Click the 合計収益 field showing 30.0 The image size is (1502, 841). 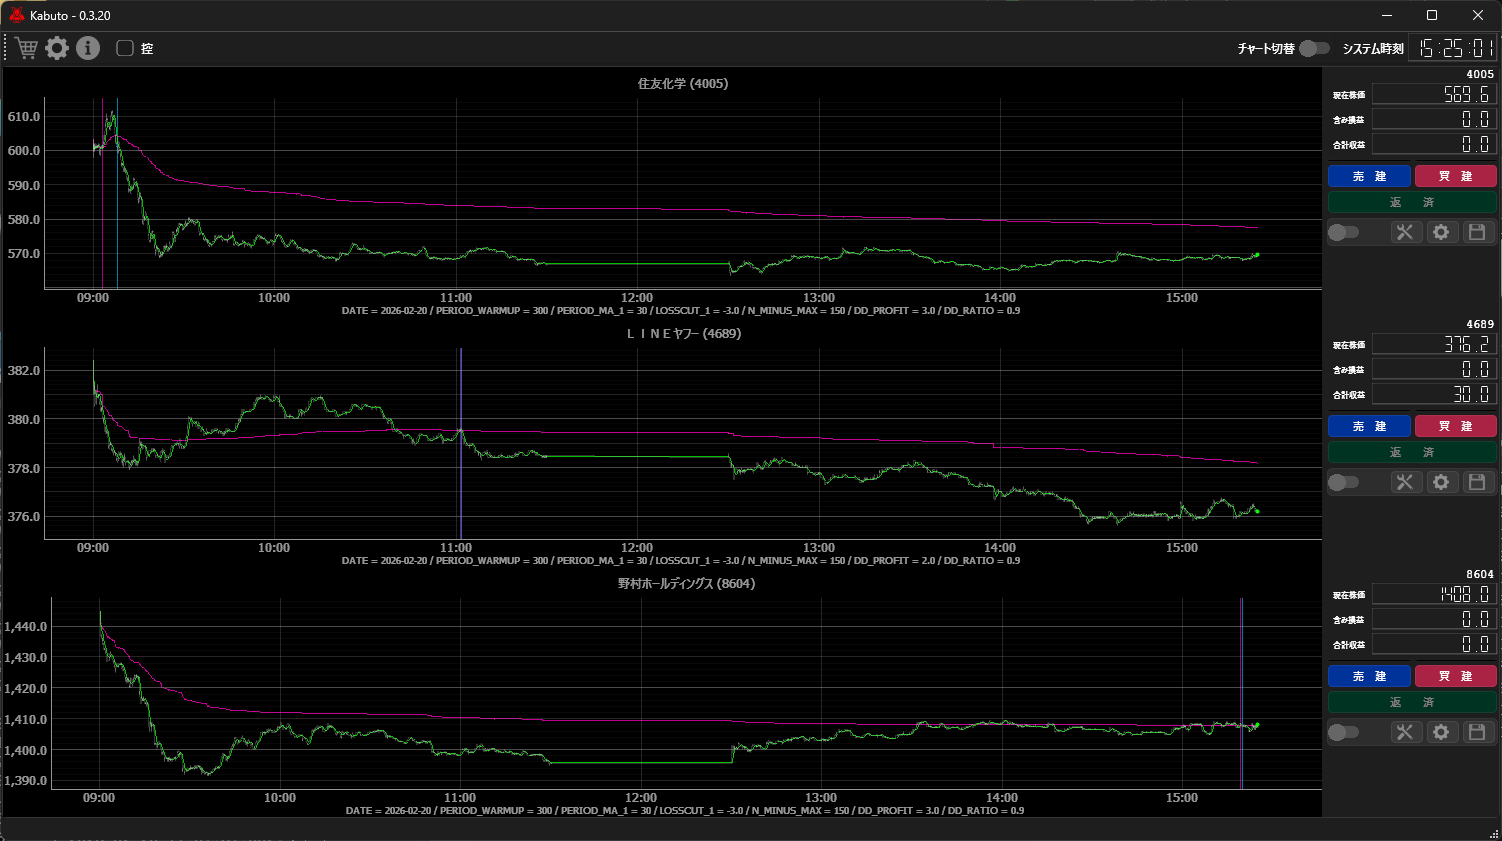pyautogui.click(x=1434, y=394)
